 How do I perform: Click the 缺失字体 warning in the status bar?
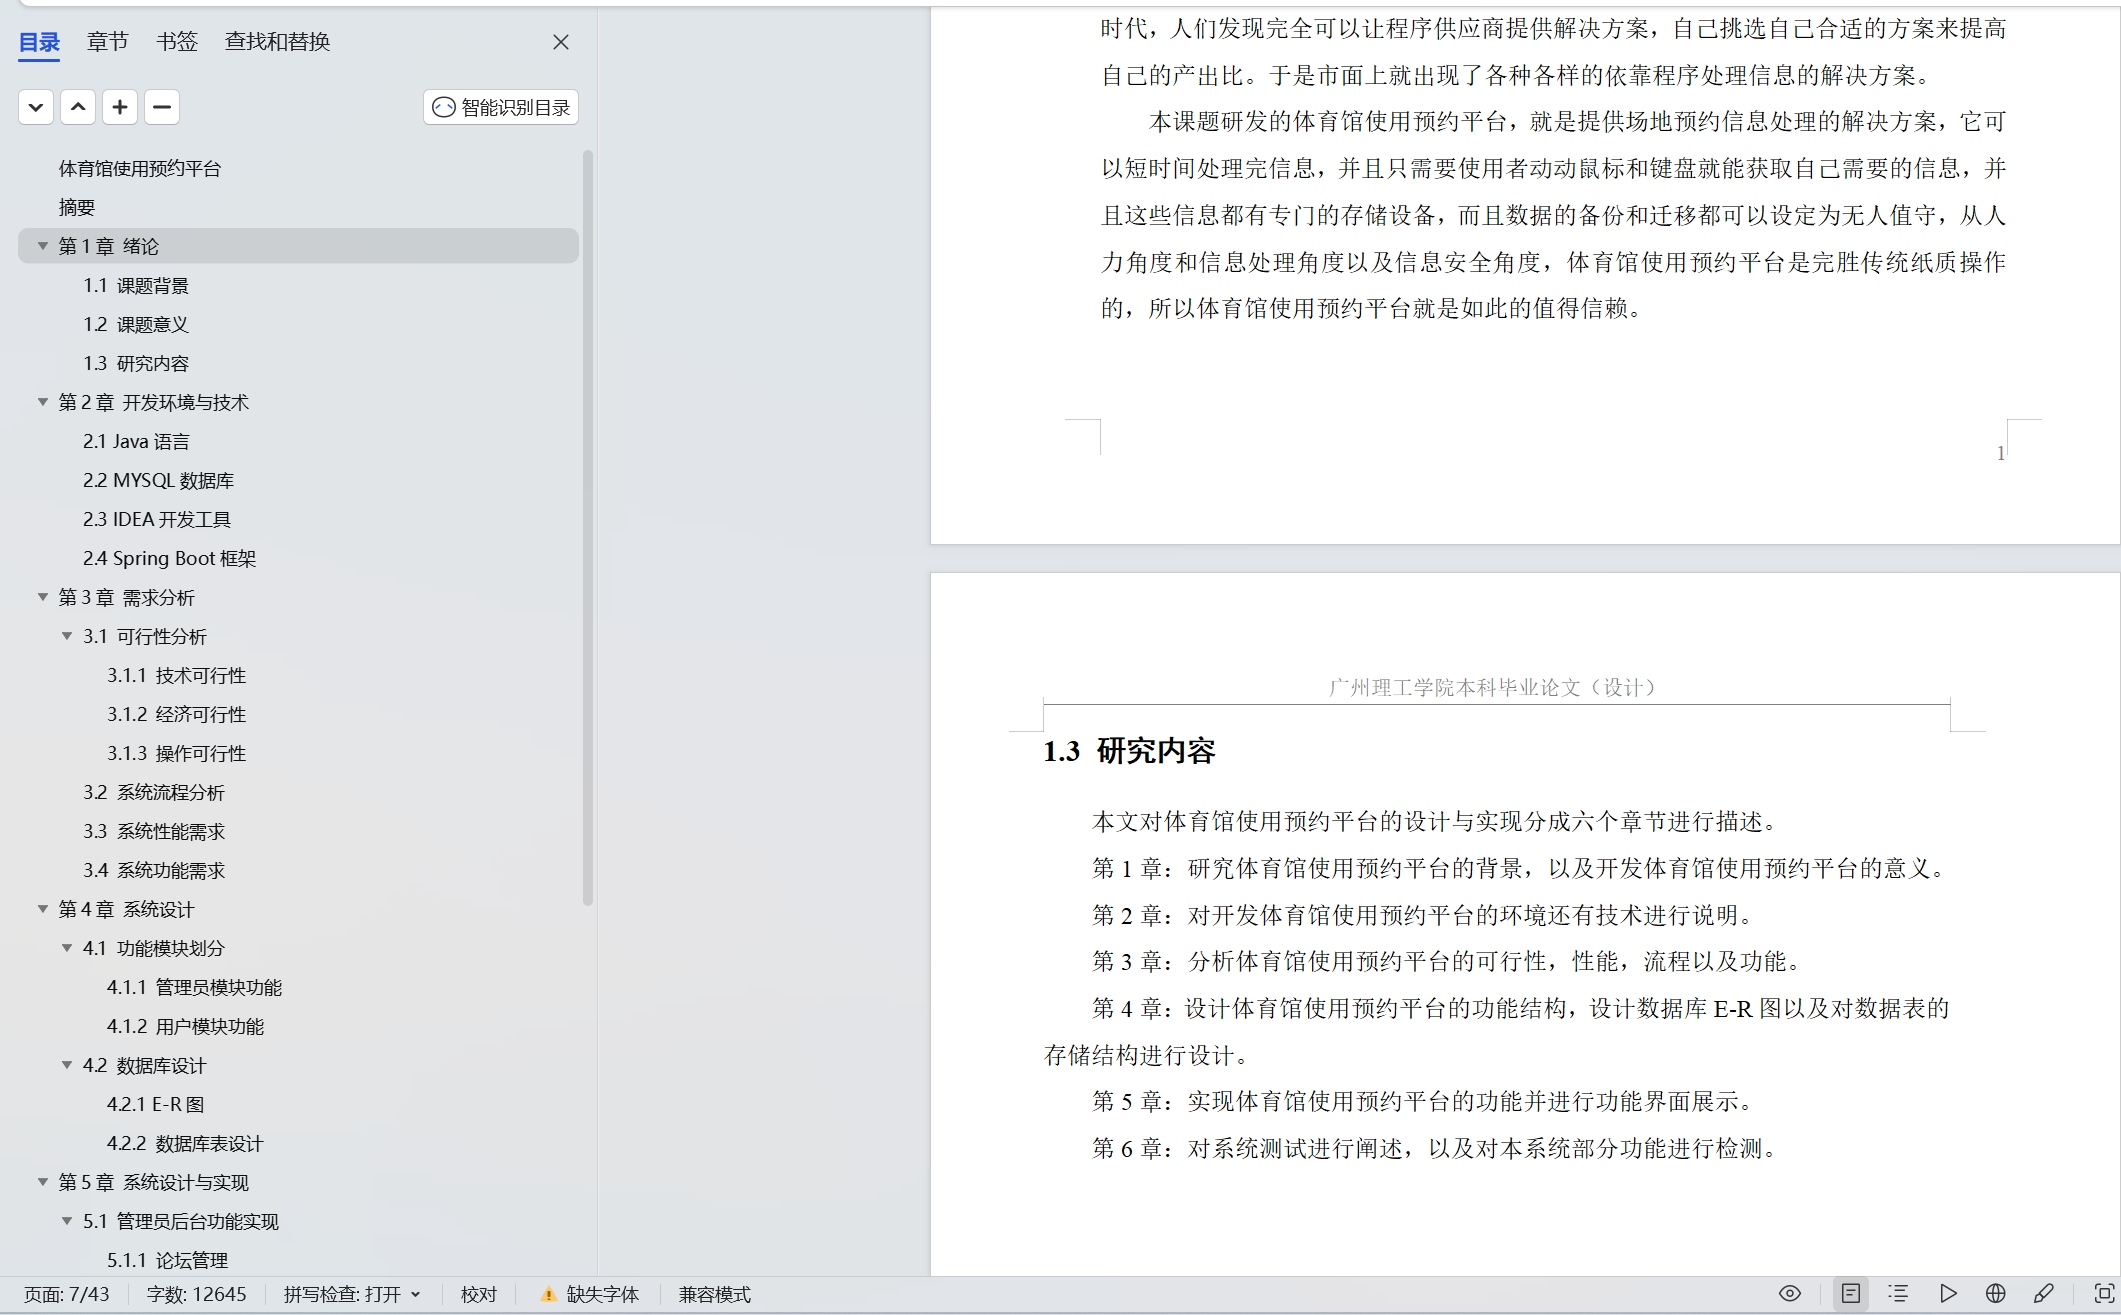pyautogui.click(x=590, y=1295)
